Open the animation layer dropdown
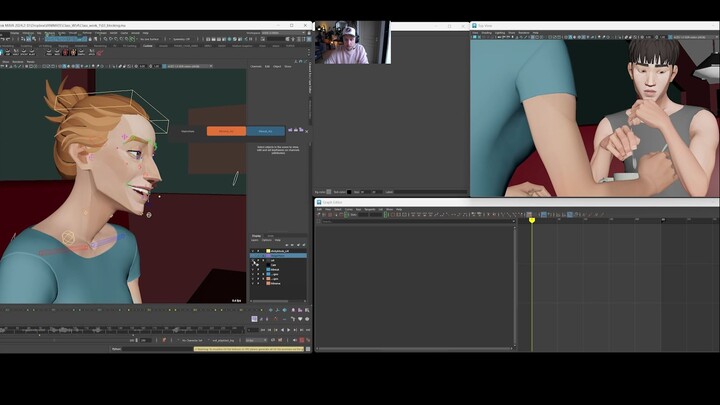This screenshot has width=720, height=405. pos(224,340)
